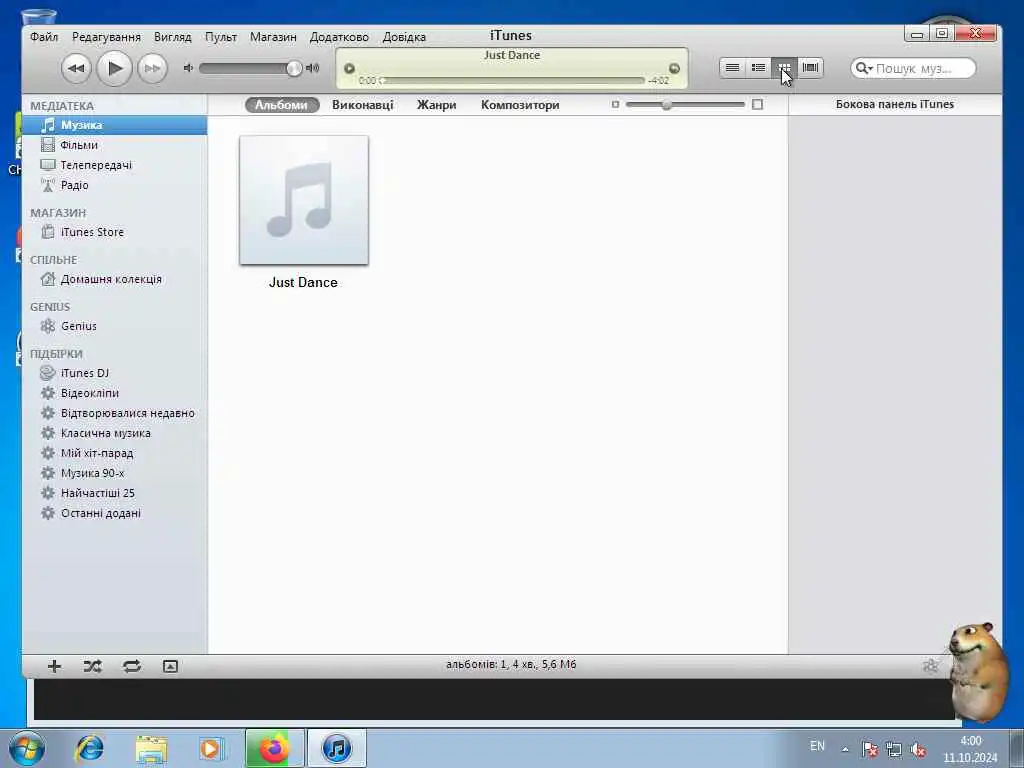Open Музика library in sidebar
The height and width of the screenshot is (768, 1024).
click(x=115, y=125)
